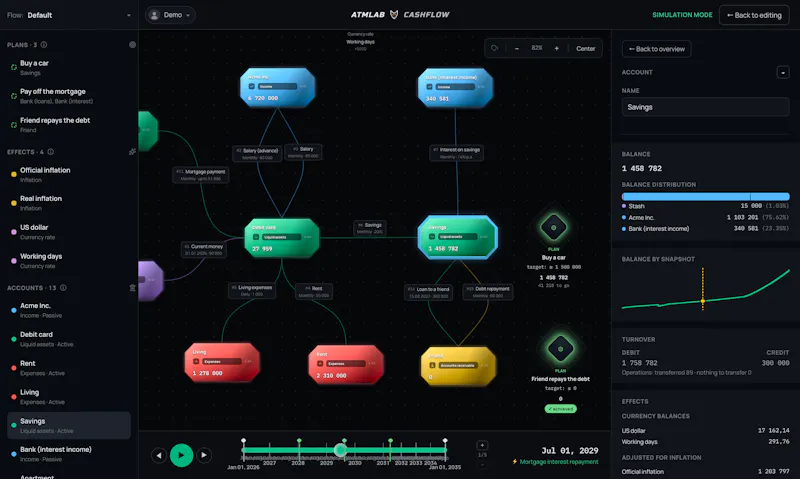Viewport: 800px width, 479px height.
Task: Toggle checkbox in the Debit card node
Action: click(x=256, y=237)
